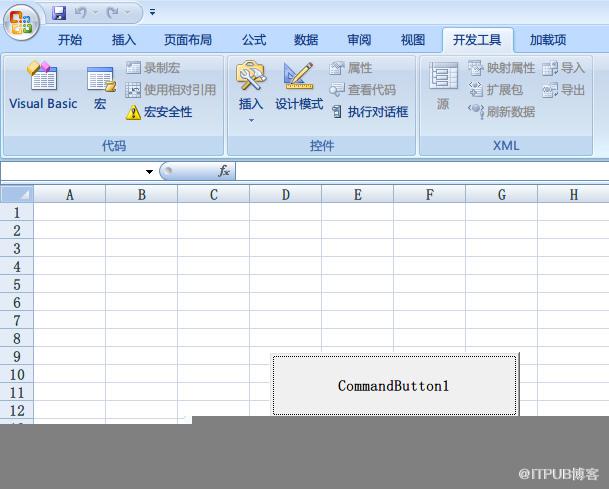The width and height of the screenshot is (609, 489).
Task: Open the 插入 controls dropdown
Action: coord(251,92)
